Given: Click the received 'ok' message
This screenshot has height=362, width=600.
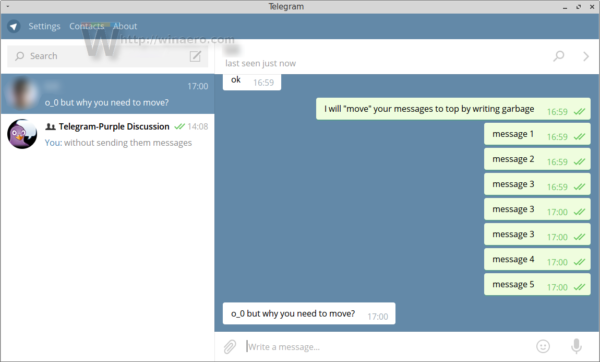Looking at the screenshot, I should pos(252,81).
